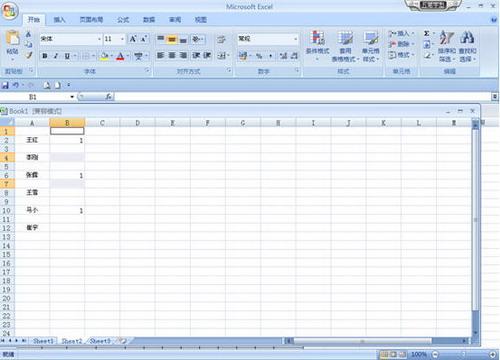The height and width of the screenshot is (360, 500).
Task: Click the insert function fx icon
Action: coord(108,97)
